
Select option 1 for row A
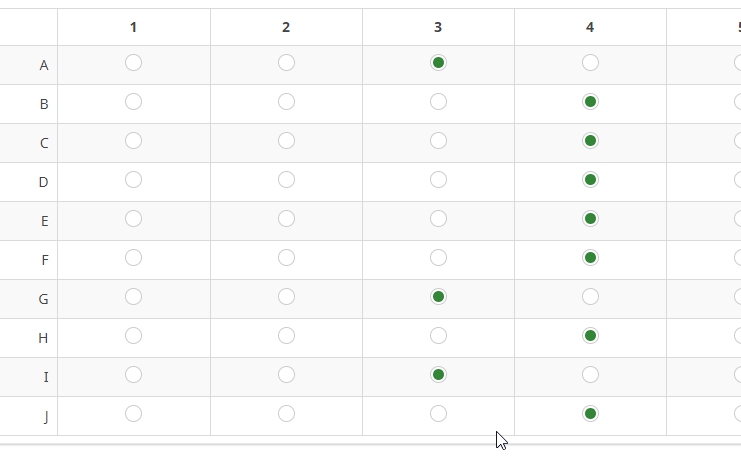tap(133, 63)
